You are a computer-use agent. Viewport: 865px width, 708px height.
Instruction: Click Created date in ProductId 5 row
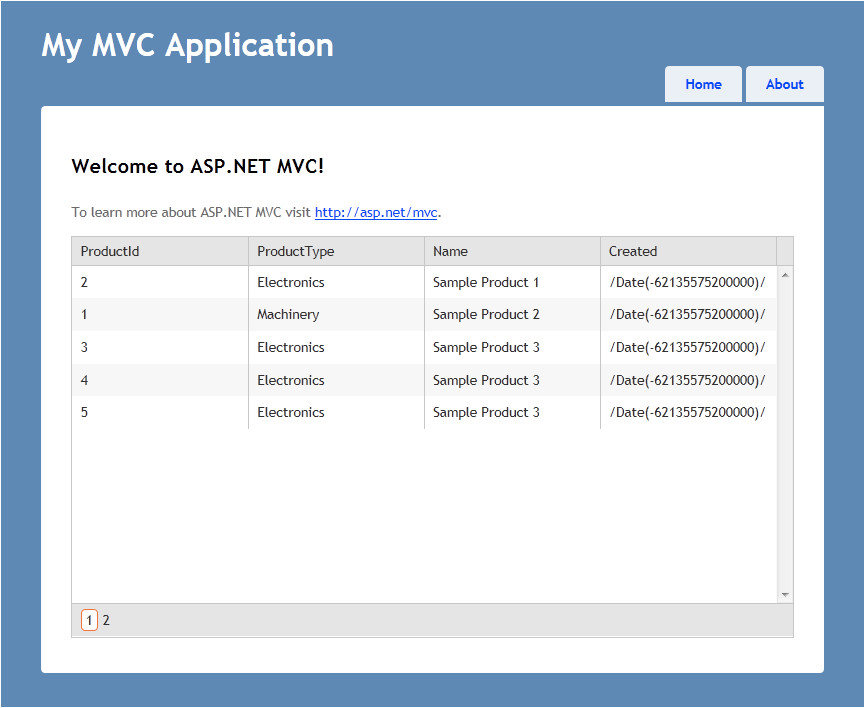pos(688,412)
